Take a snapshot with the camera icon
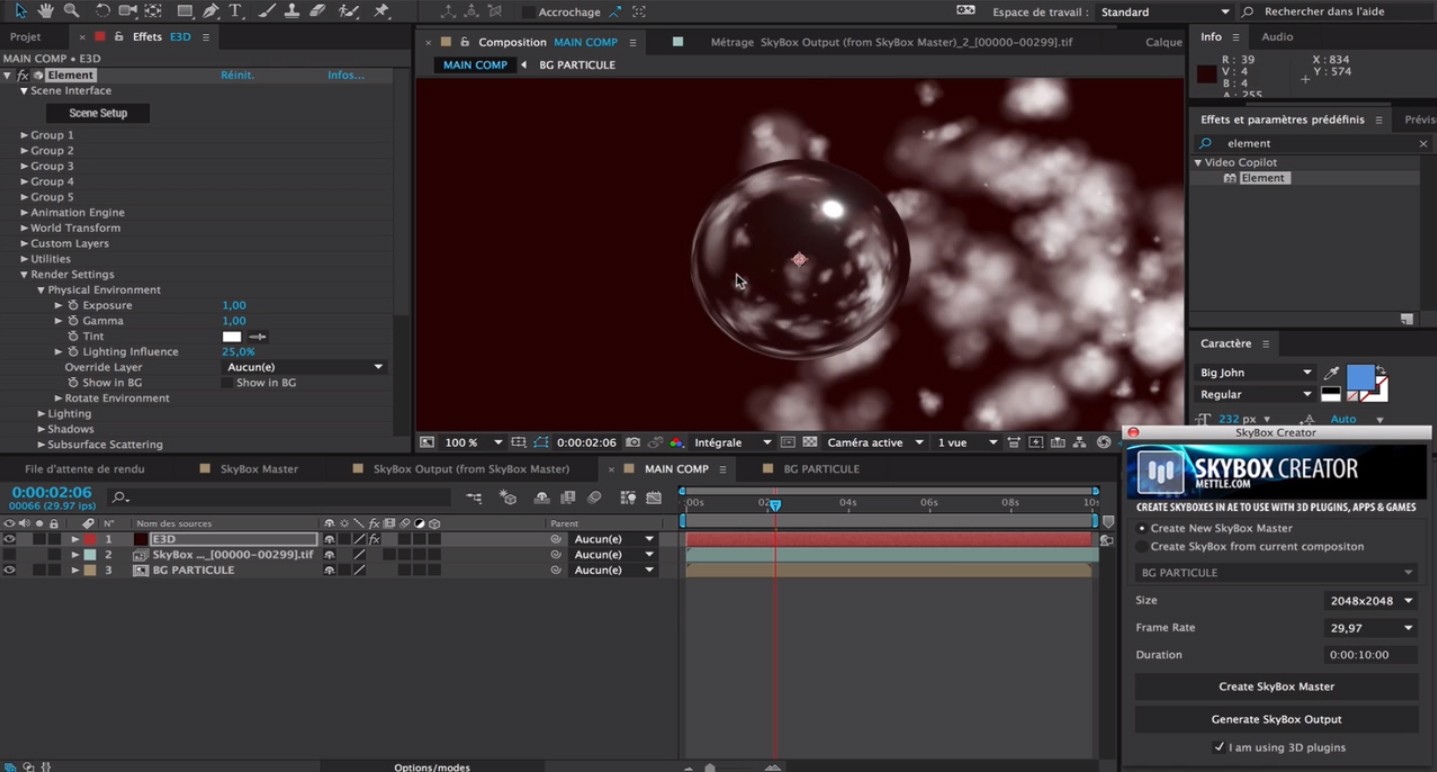Screen dimensions: 1437x772 point(633,442)
